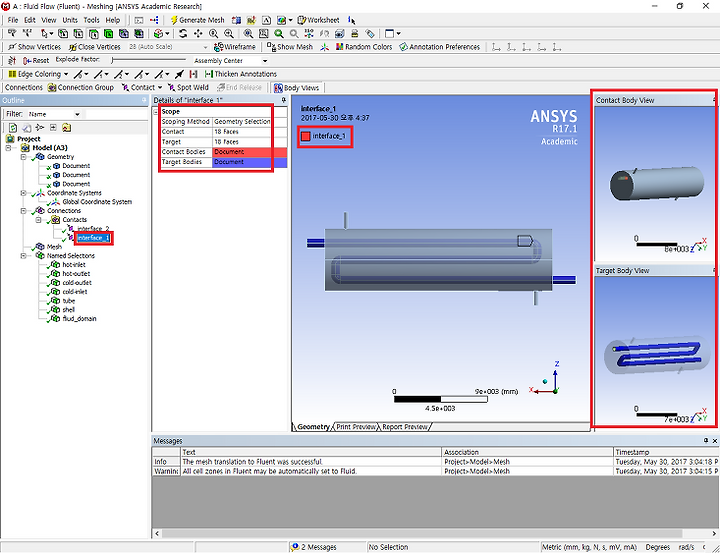Click the pin icon of Details panel

click(x=284, y=100)
